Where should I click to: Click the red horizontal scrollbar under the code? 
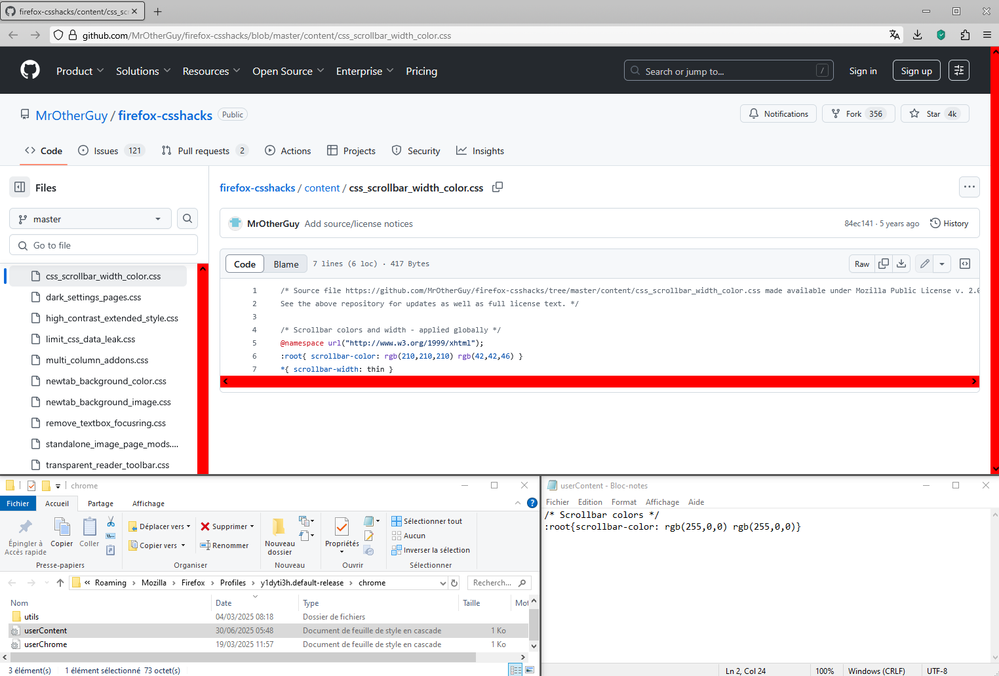point(598,382)
